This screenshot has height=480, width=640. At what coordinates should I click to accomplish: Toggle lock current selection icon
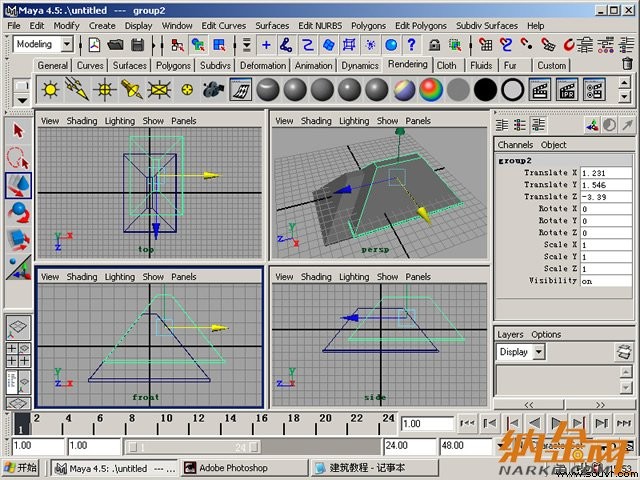(x=434, y=44)
